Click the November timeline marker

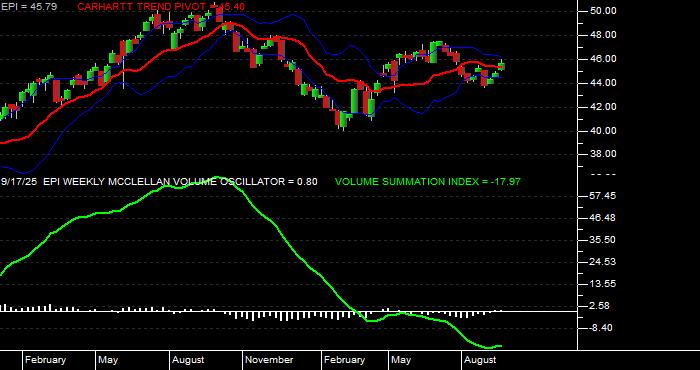click(x=270, y=360)
